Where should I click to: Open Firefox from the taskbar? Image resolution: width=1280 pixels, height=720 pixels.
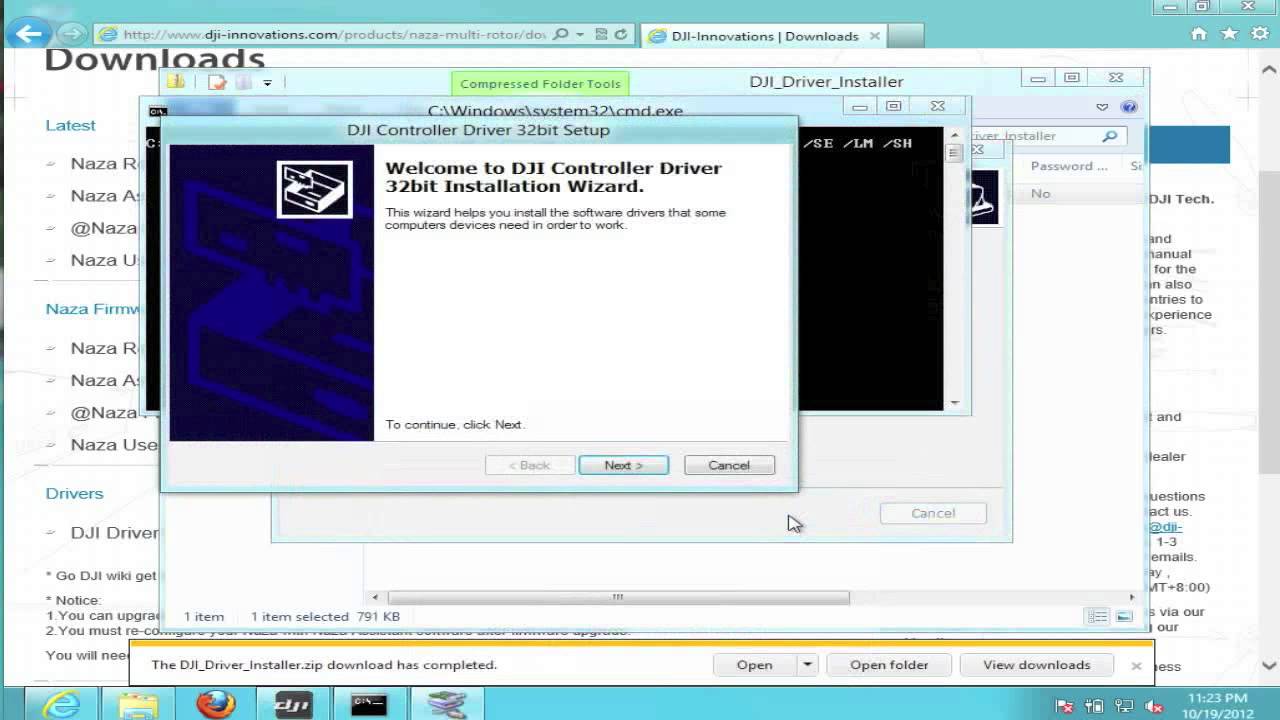[214, 705]
